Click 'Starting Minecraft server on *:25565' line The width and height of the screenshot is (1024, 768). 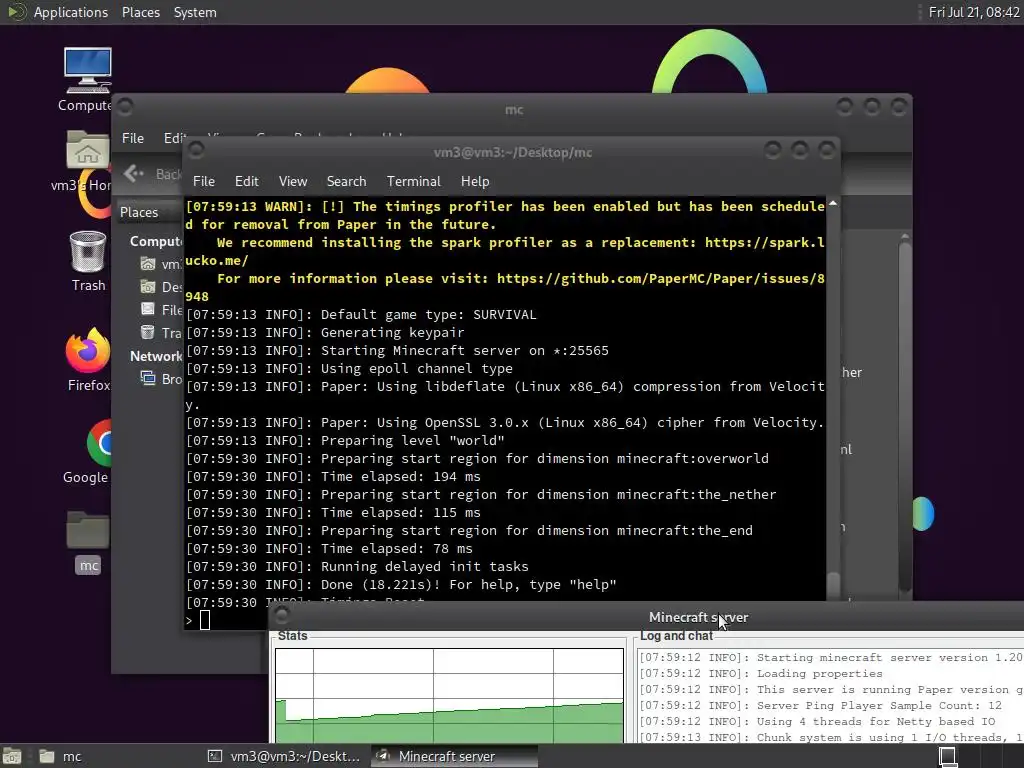397,351
